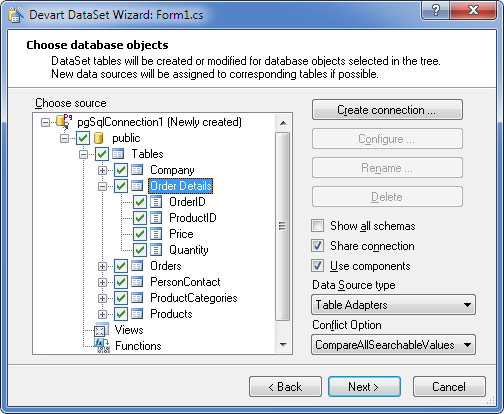
Task: Click the wizard icon in title bar
Action: pos(16,15)
